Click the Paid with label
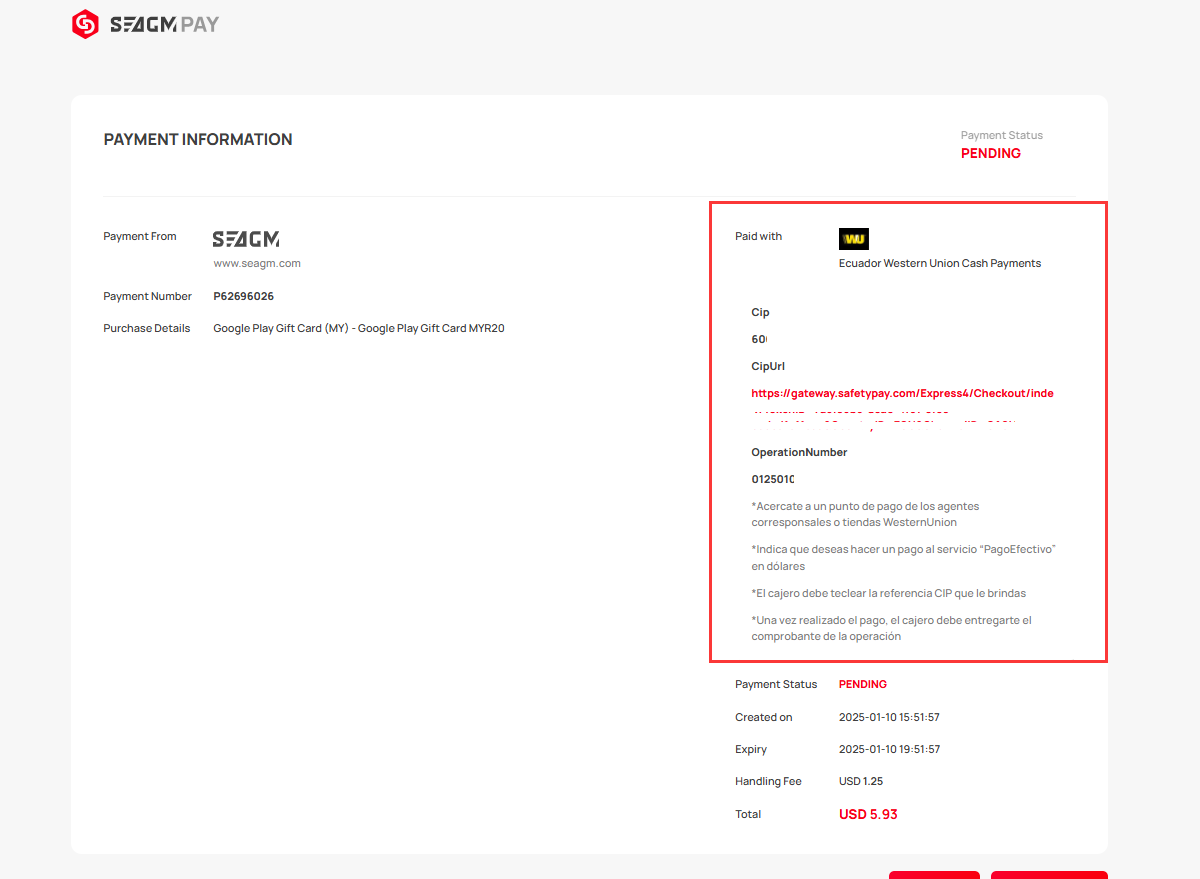This screenshot has width=1200, height=879. tap(759, 237)
